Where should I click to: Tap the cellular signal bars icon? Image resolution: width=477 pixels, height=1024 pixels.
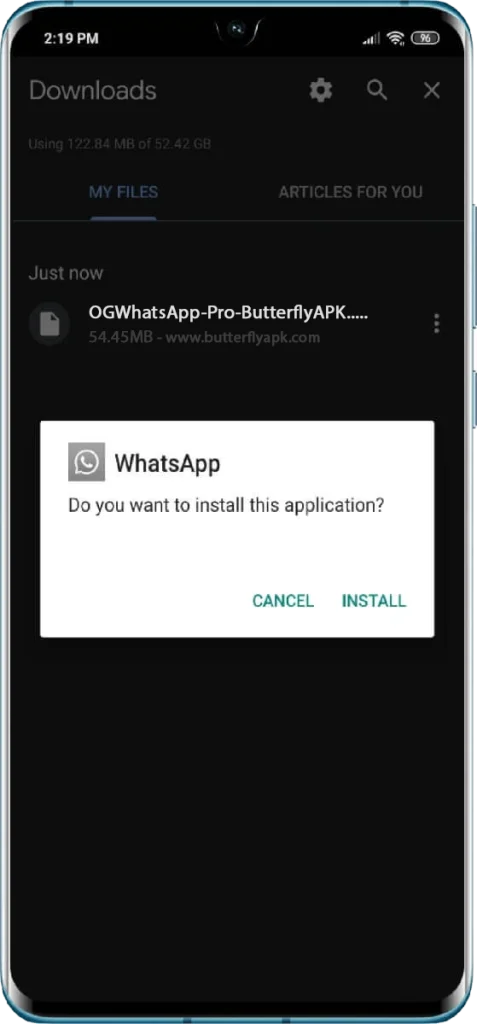pyautogui.click(x=371, y=39)
